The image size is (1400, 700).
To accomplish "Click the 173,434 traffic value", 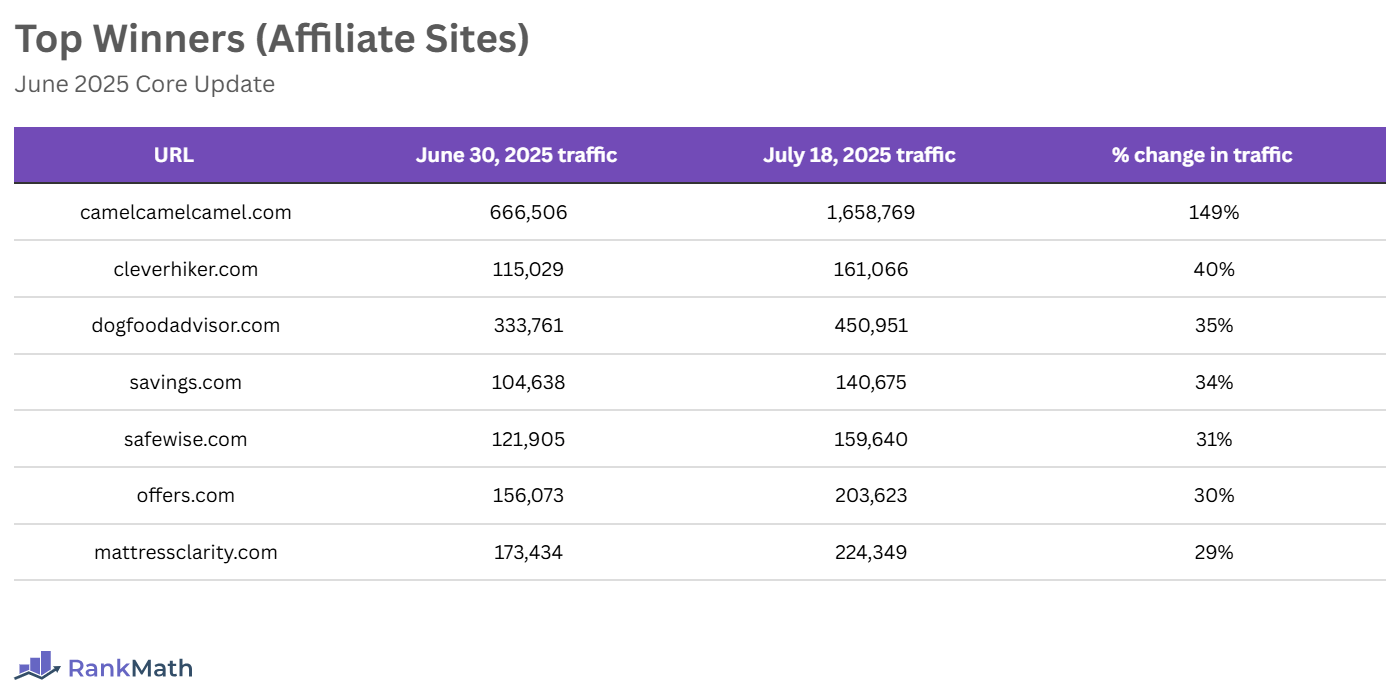I will tap(529, 552).
